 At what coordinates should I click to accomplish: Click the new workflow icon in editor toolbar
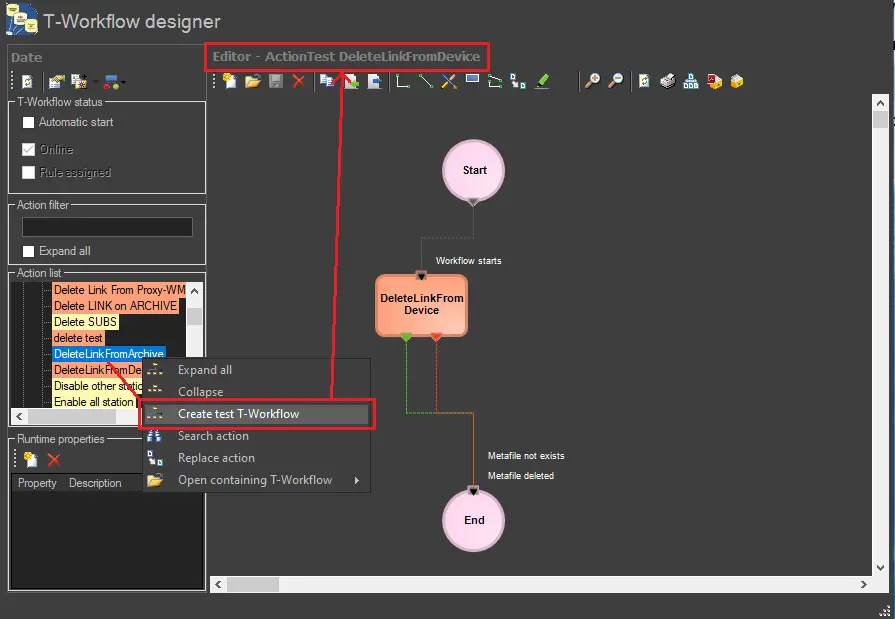230,81
